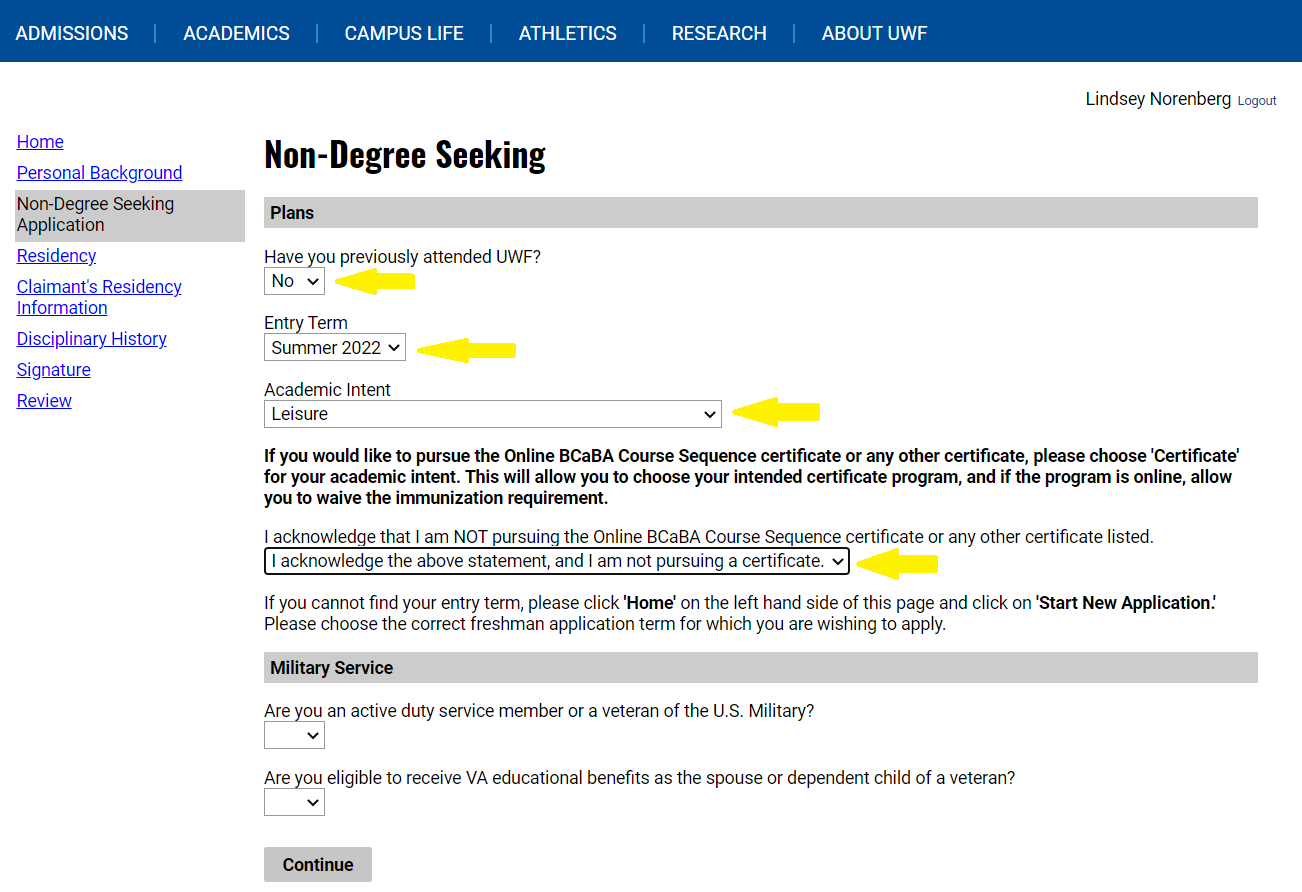Viewport: 1302px width, 892px height.
Task: Open the 'previously attended UWF' dropdown
Action: point(294,282)
